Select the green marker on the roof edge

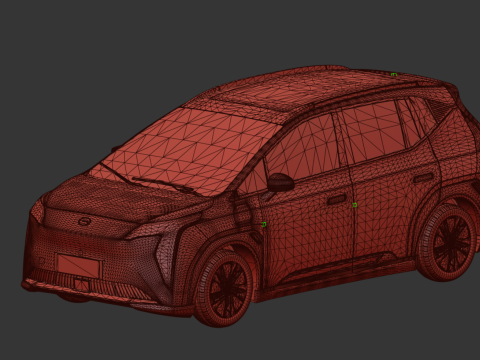click(x=394, y=75)
